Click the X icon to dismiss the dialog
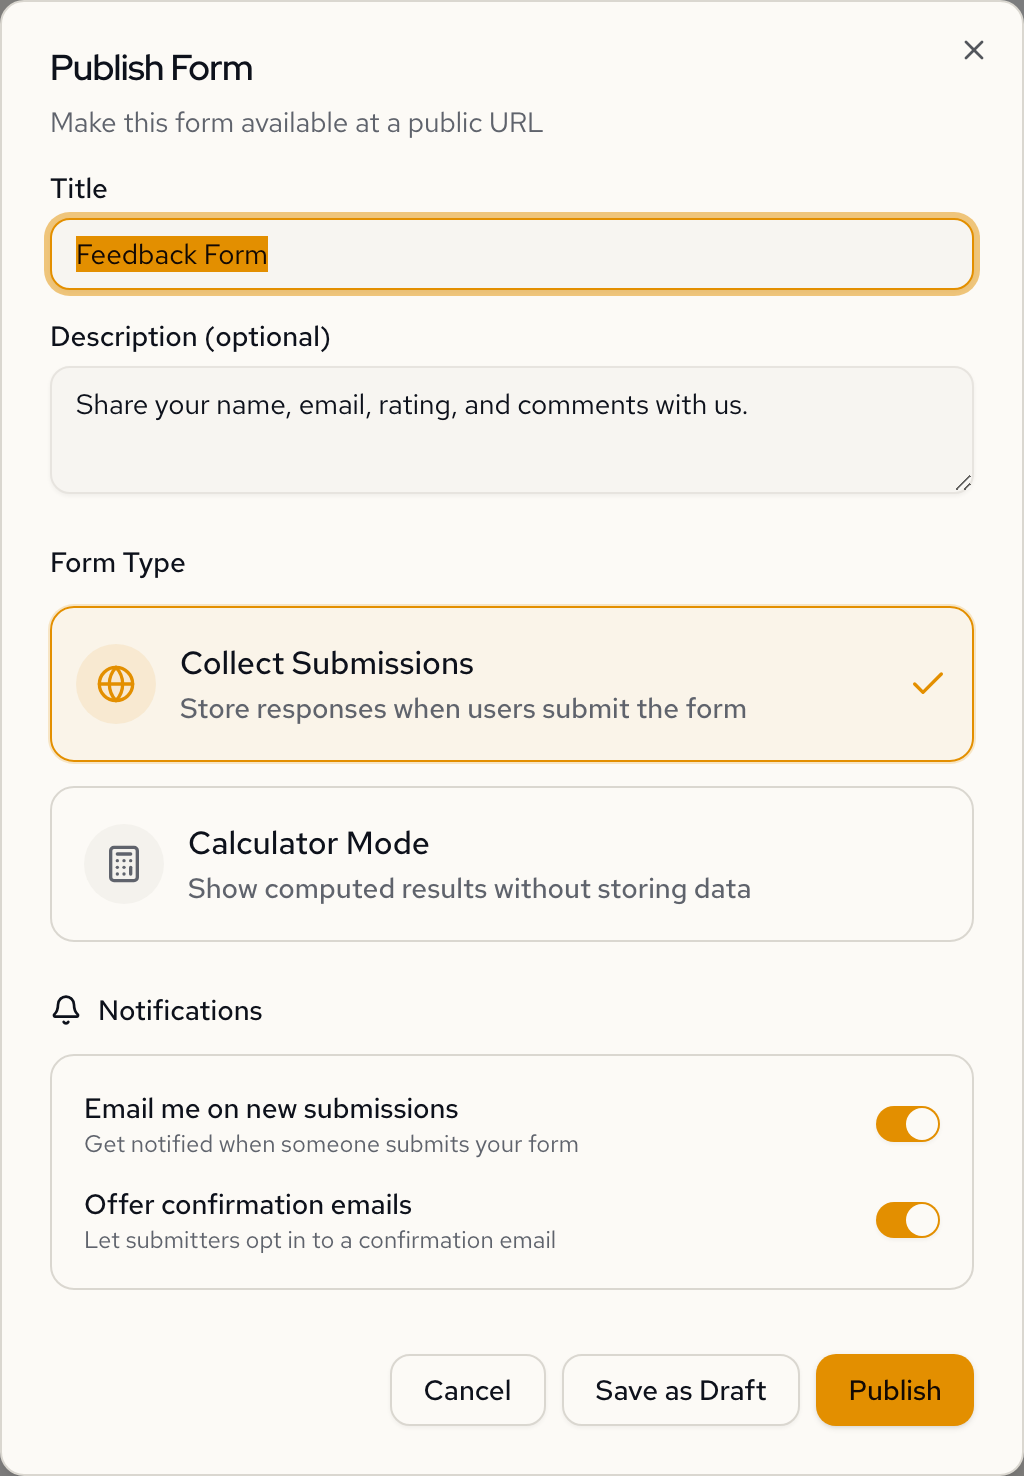This screenshot has height=1476, width=1024. tap(973, 49)
